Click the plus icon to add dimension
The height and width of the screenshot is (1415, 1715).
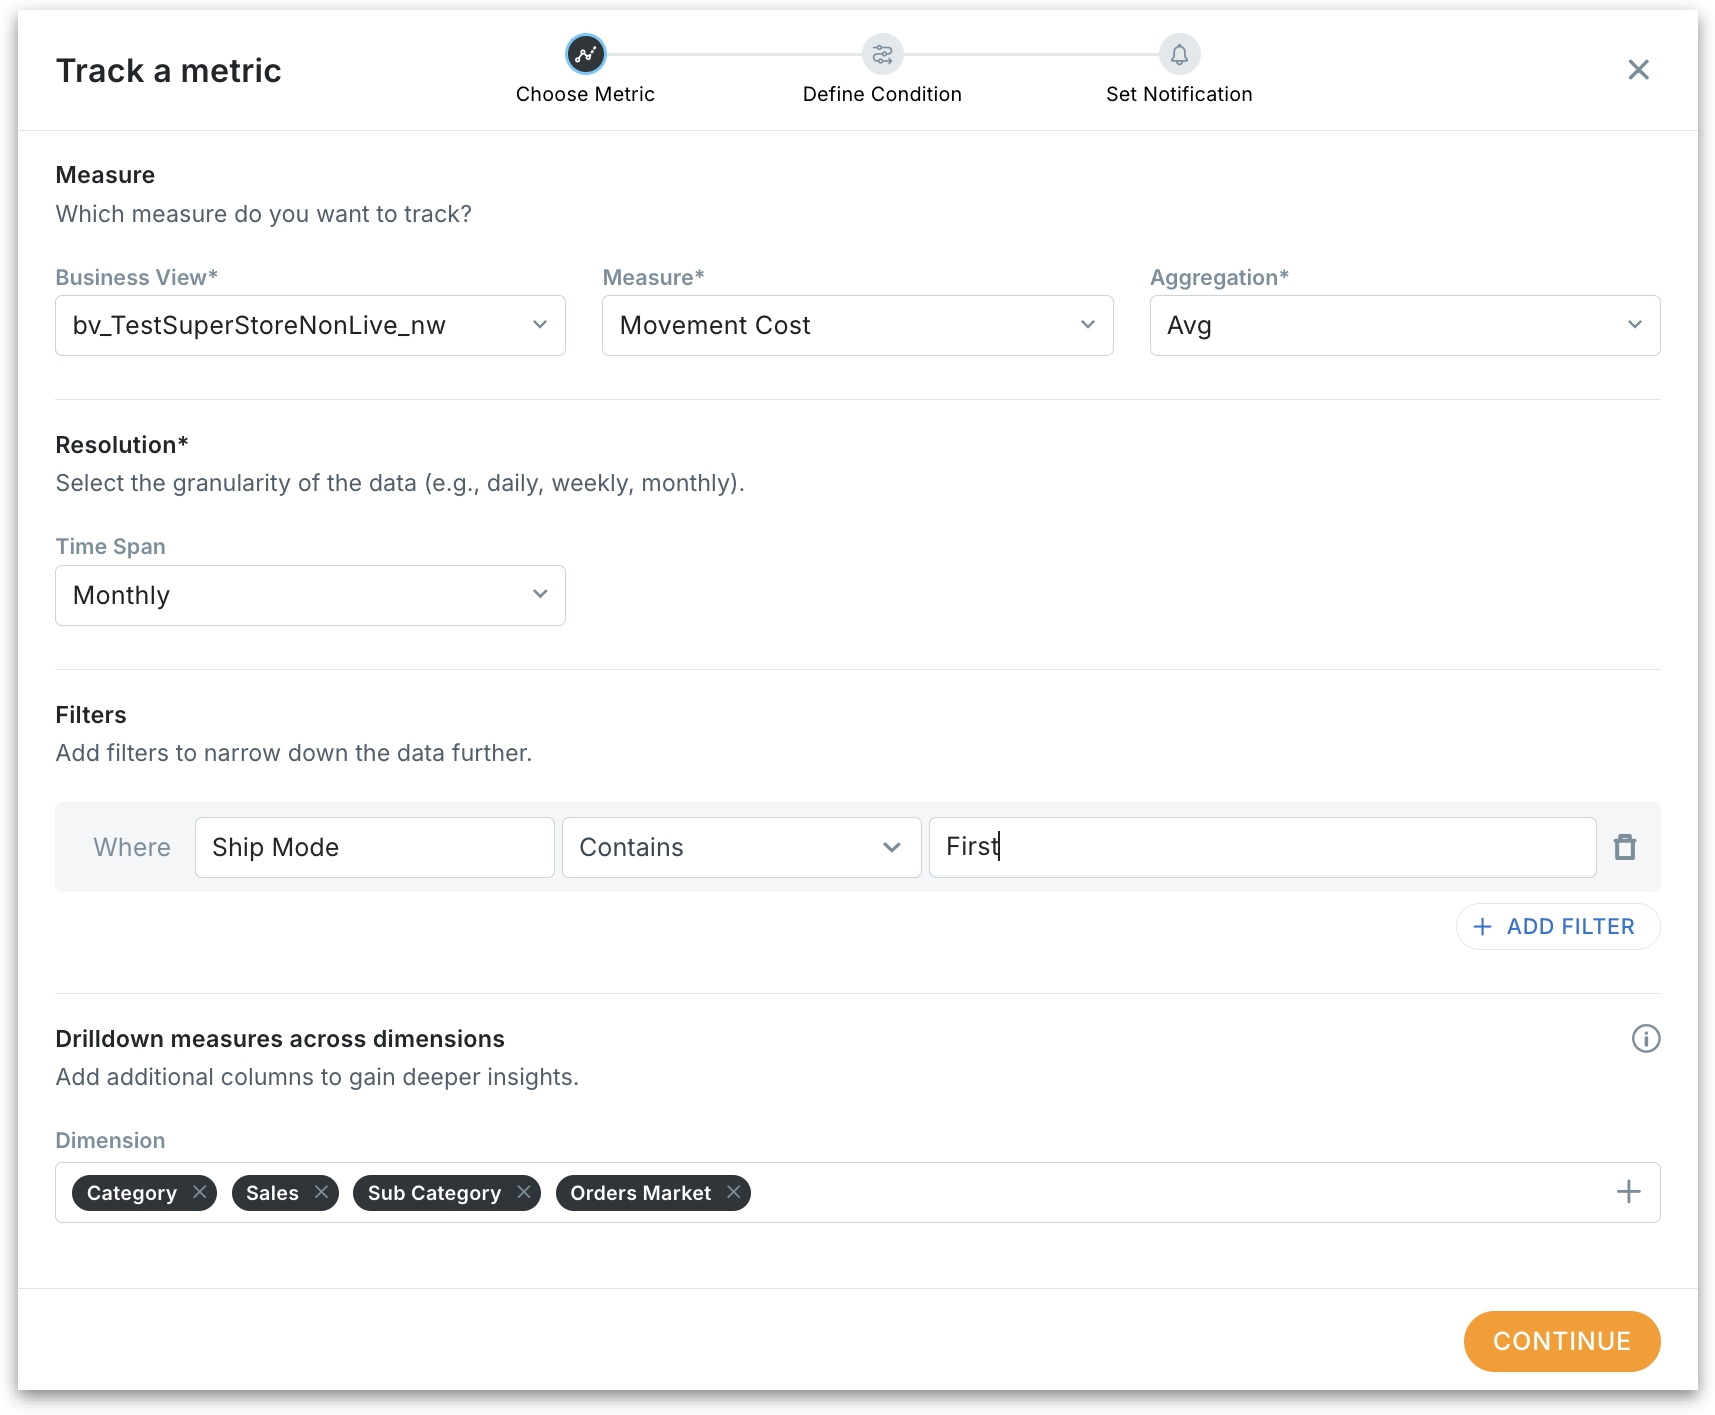[x=1628, y=1192]
